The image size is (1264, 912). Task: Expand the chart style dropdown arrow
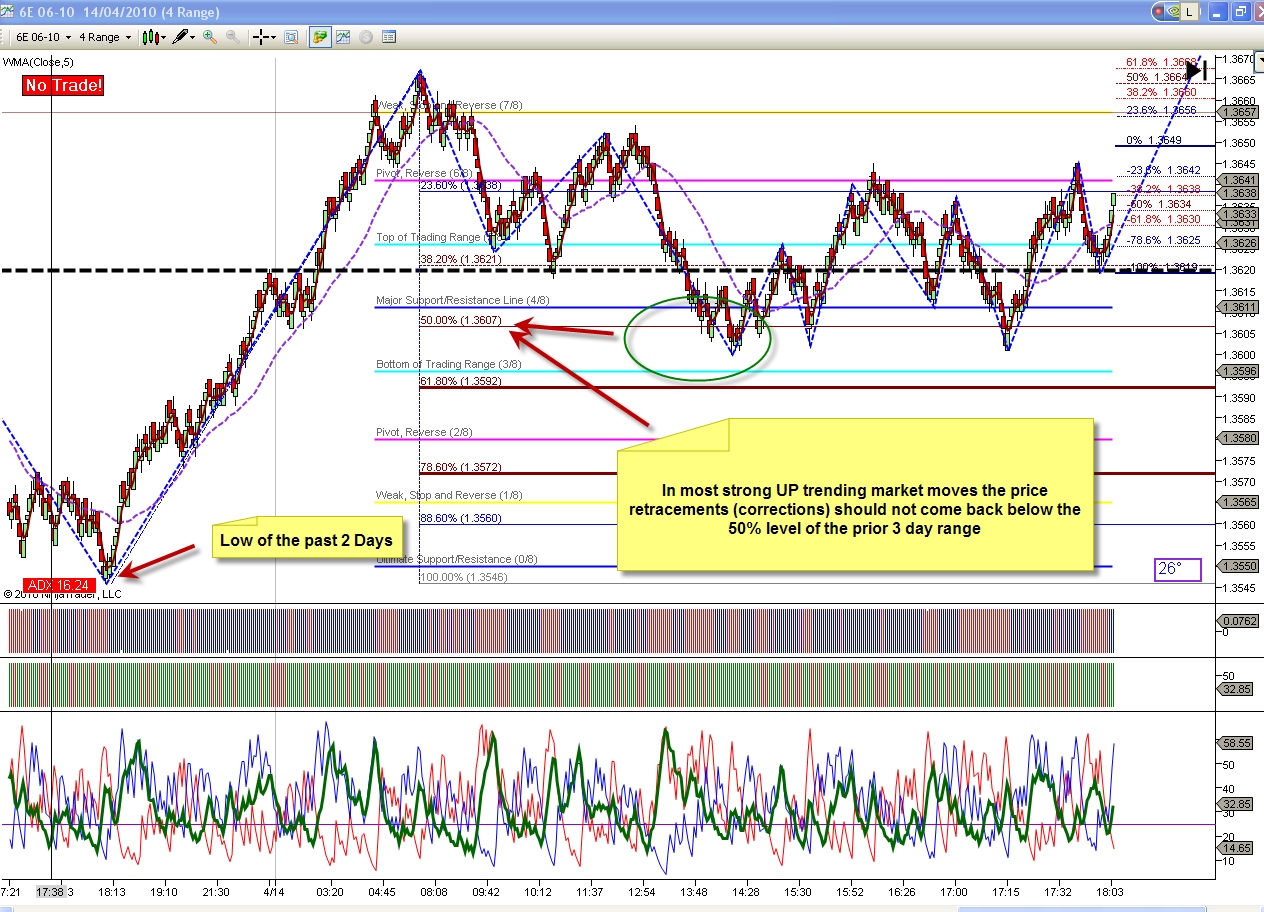point(163,37)
